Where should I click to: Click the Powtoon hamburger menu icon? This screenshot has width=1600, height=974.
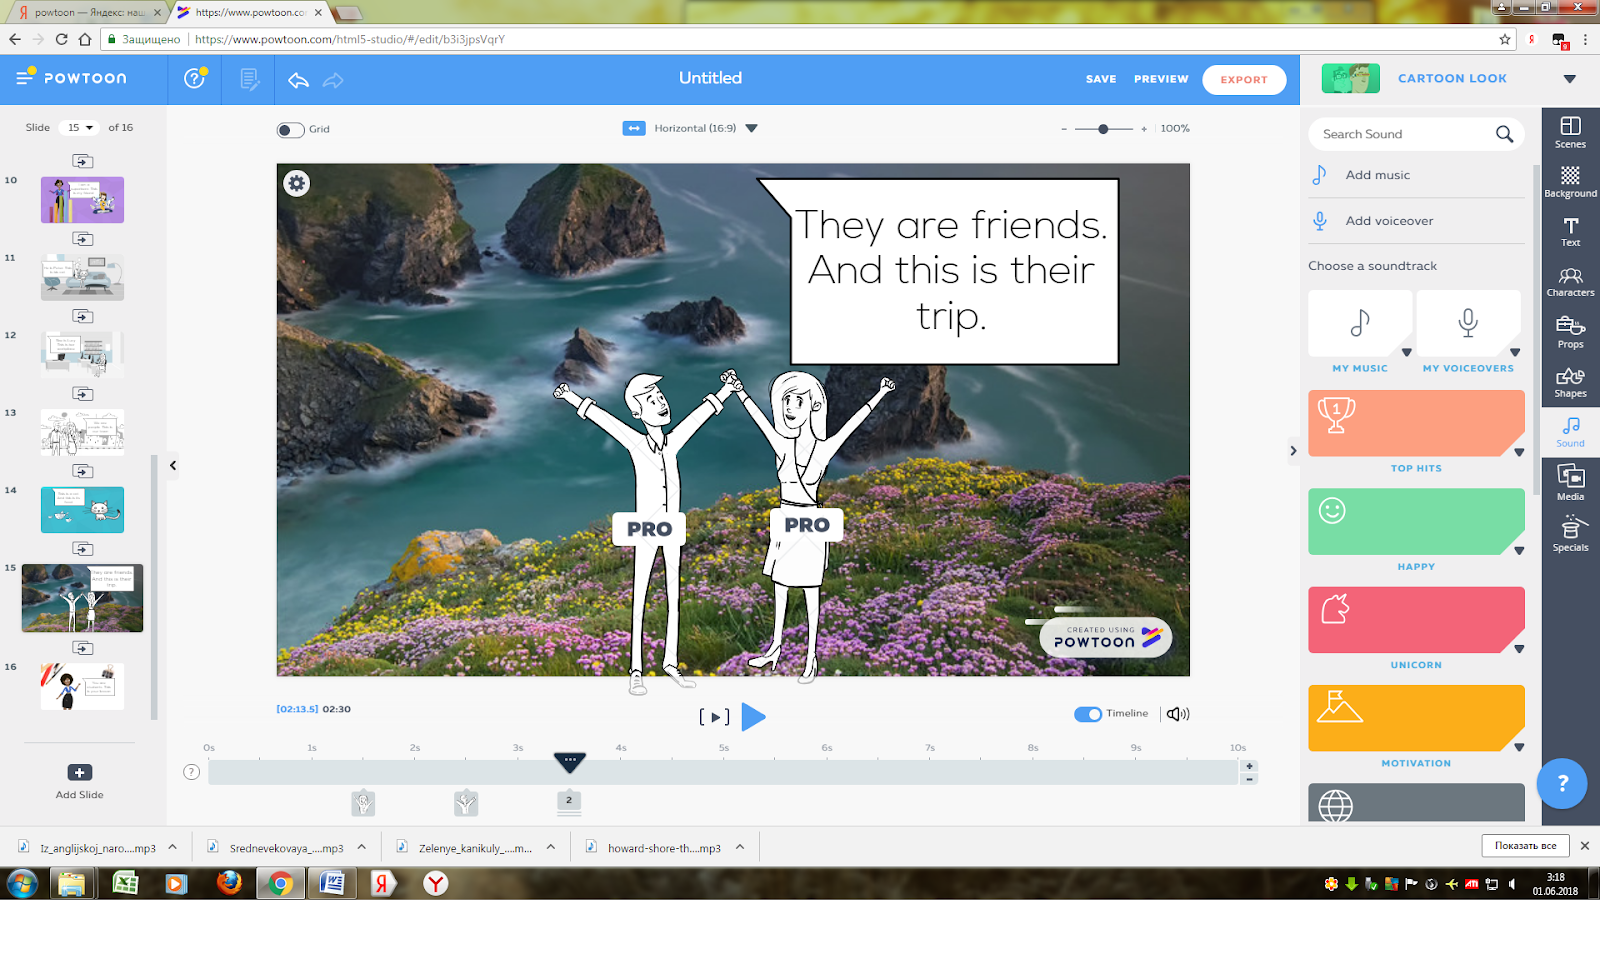25,77
